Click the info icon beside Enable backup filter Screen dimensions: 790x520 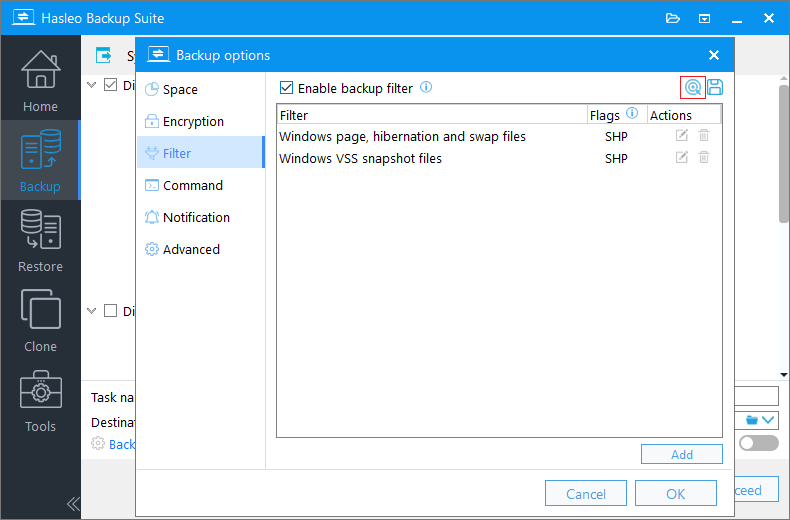click(426, 87)
